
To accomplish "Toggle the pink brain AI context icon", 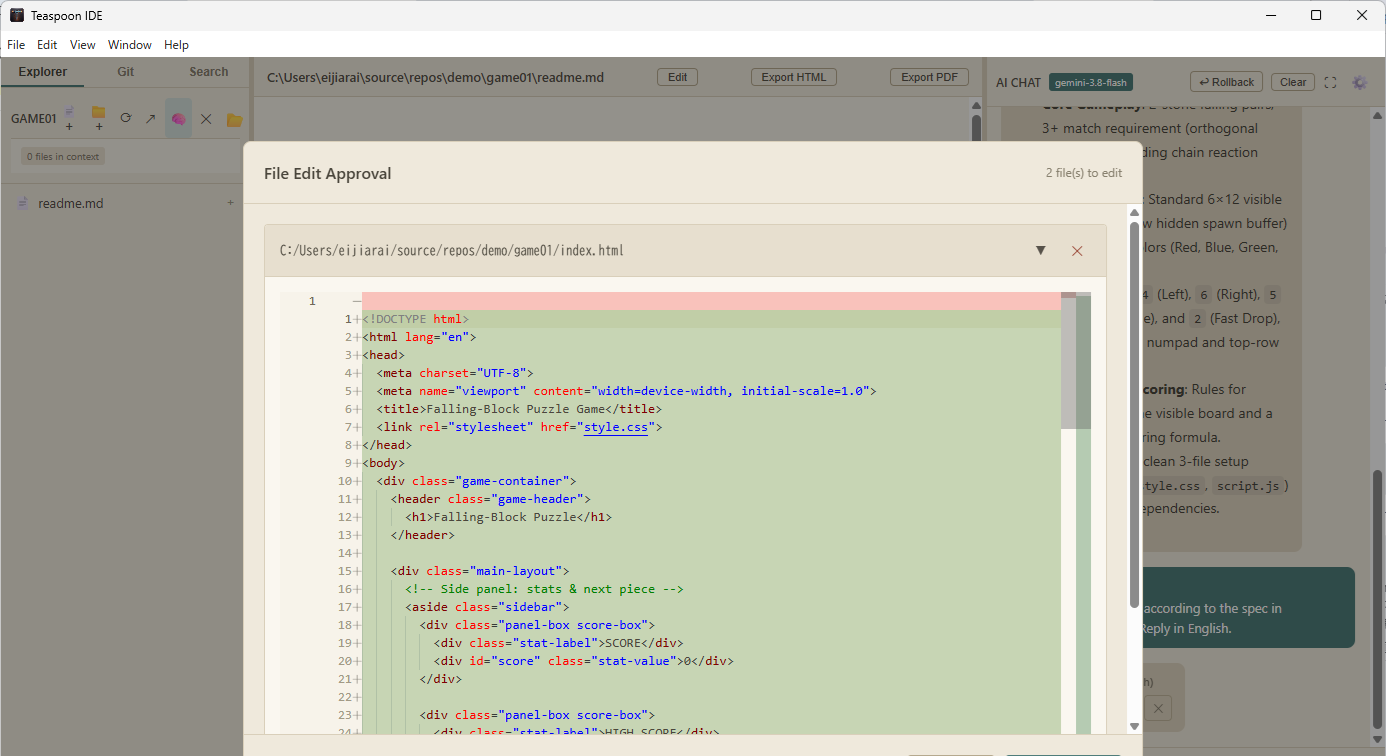I will (x=178, y=118).
